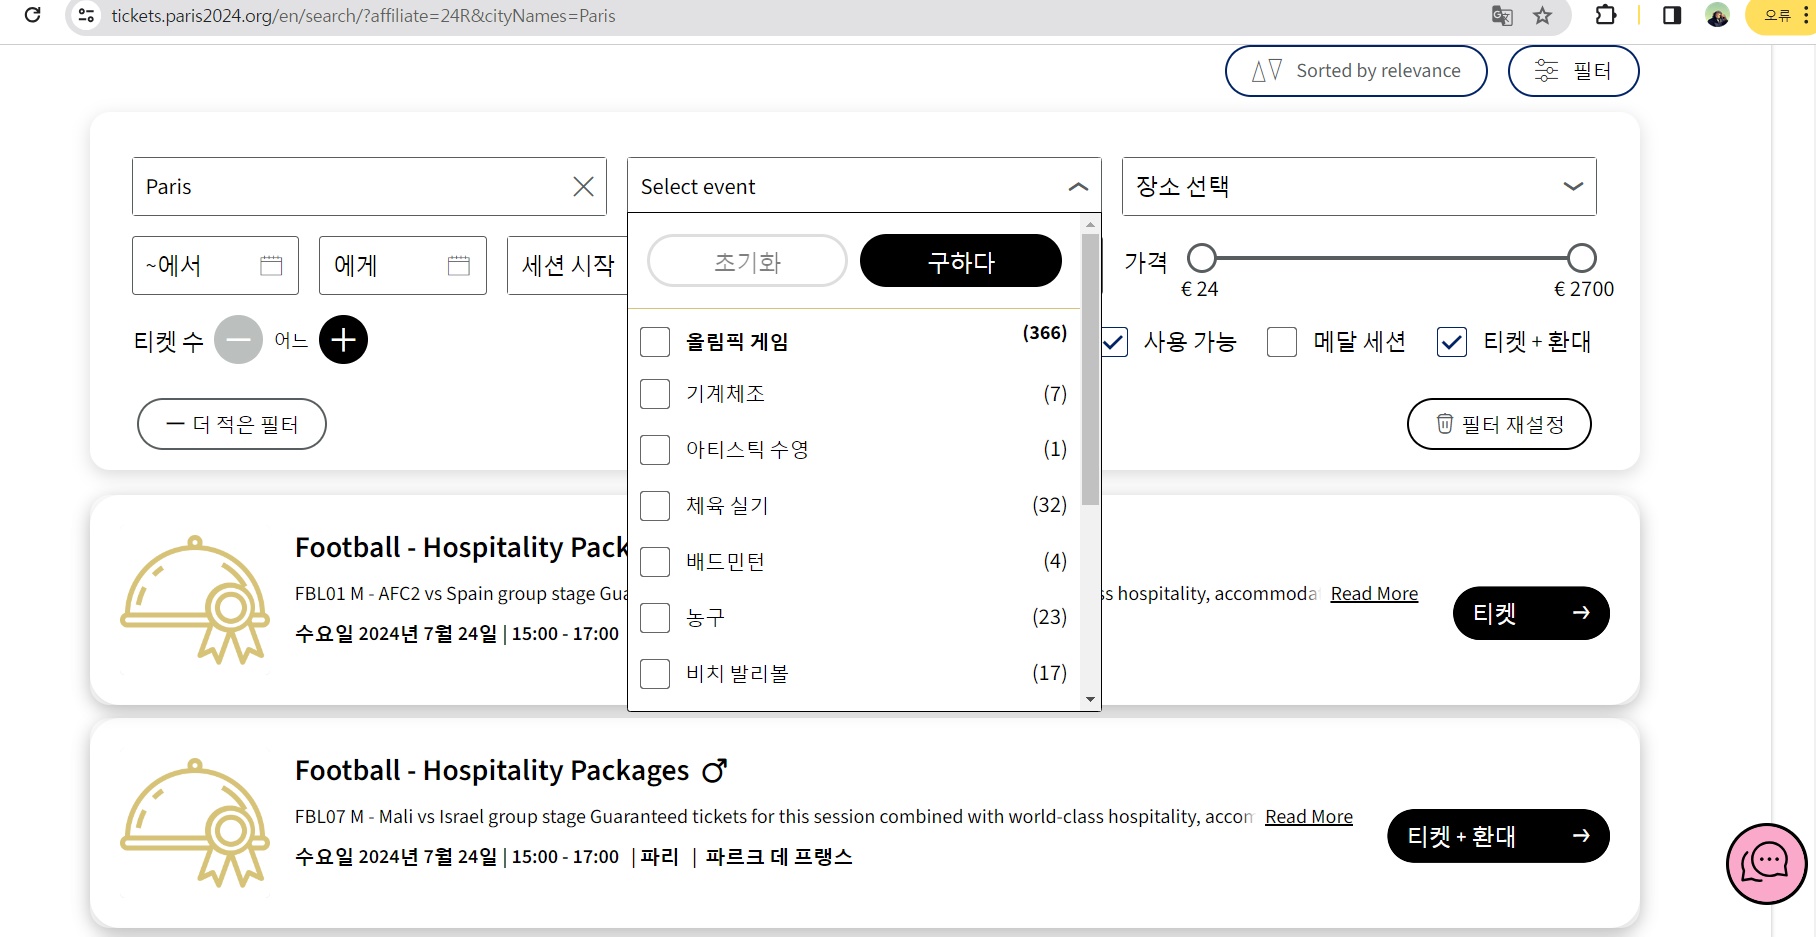Viewport: 1816px width, 937px height.
Task: Open the calendar icon in the start date field
Action: click(x=272, y=265)
